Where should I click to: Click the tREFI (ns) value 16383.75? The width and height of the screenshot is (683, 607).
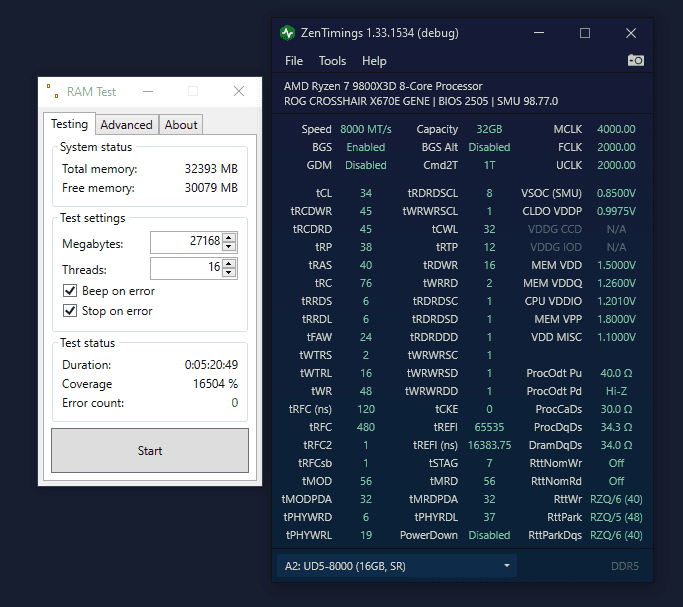pos(489,445)
